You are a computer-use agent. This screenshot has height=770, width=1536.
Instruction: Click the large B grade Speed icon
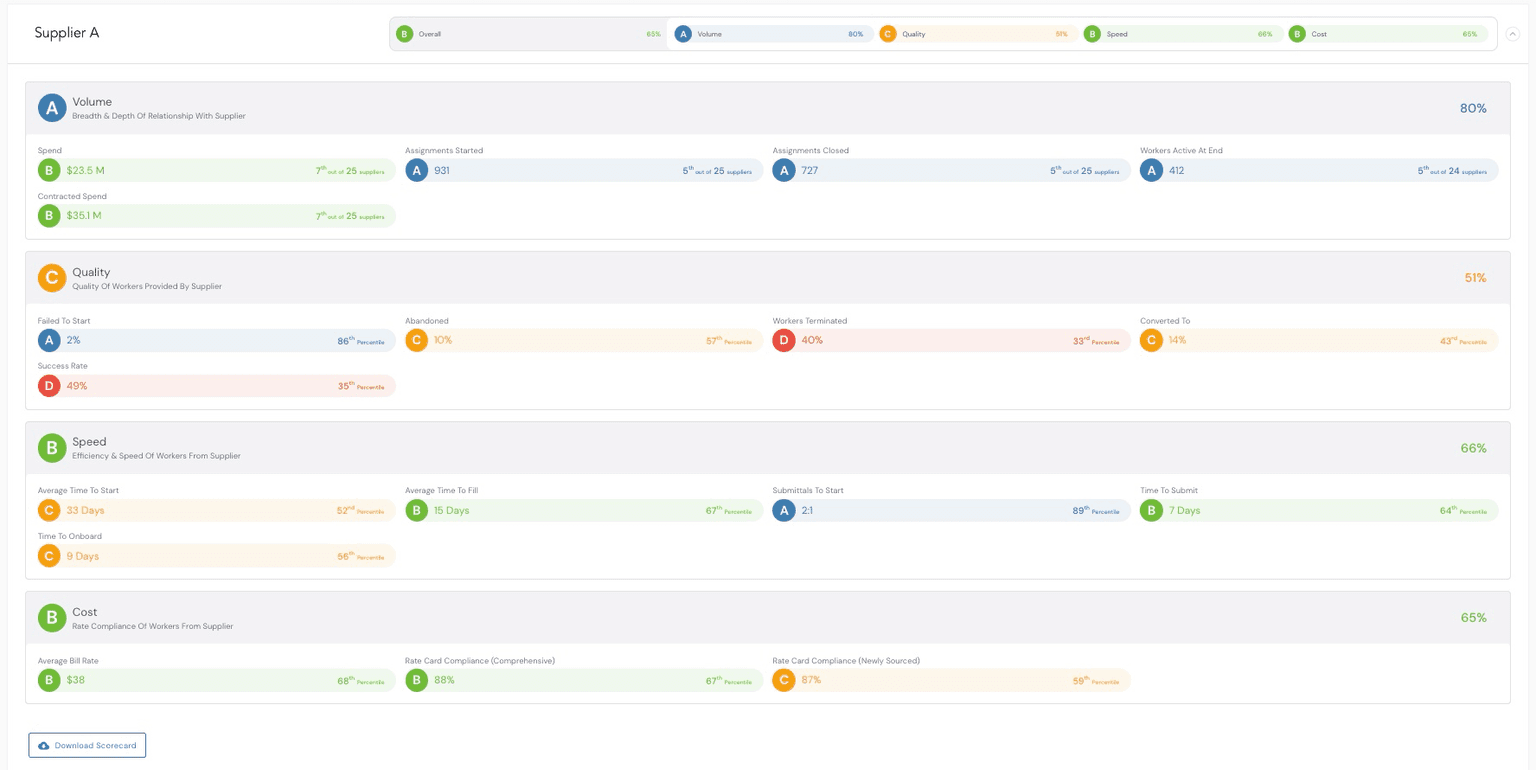click(x=52, y=448)
